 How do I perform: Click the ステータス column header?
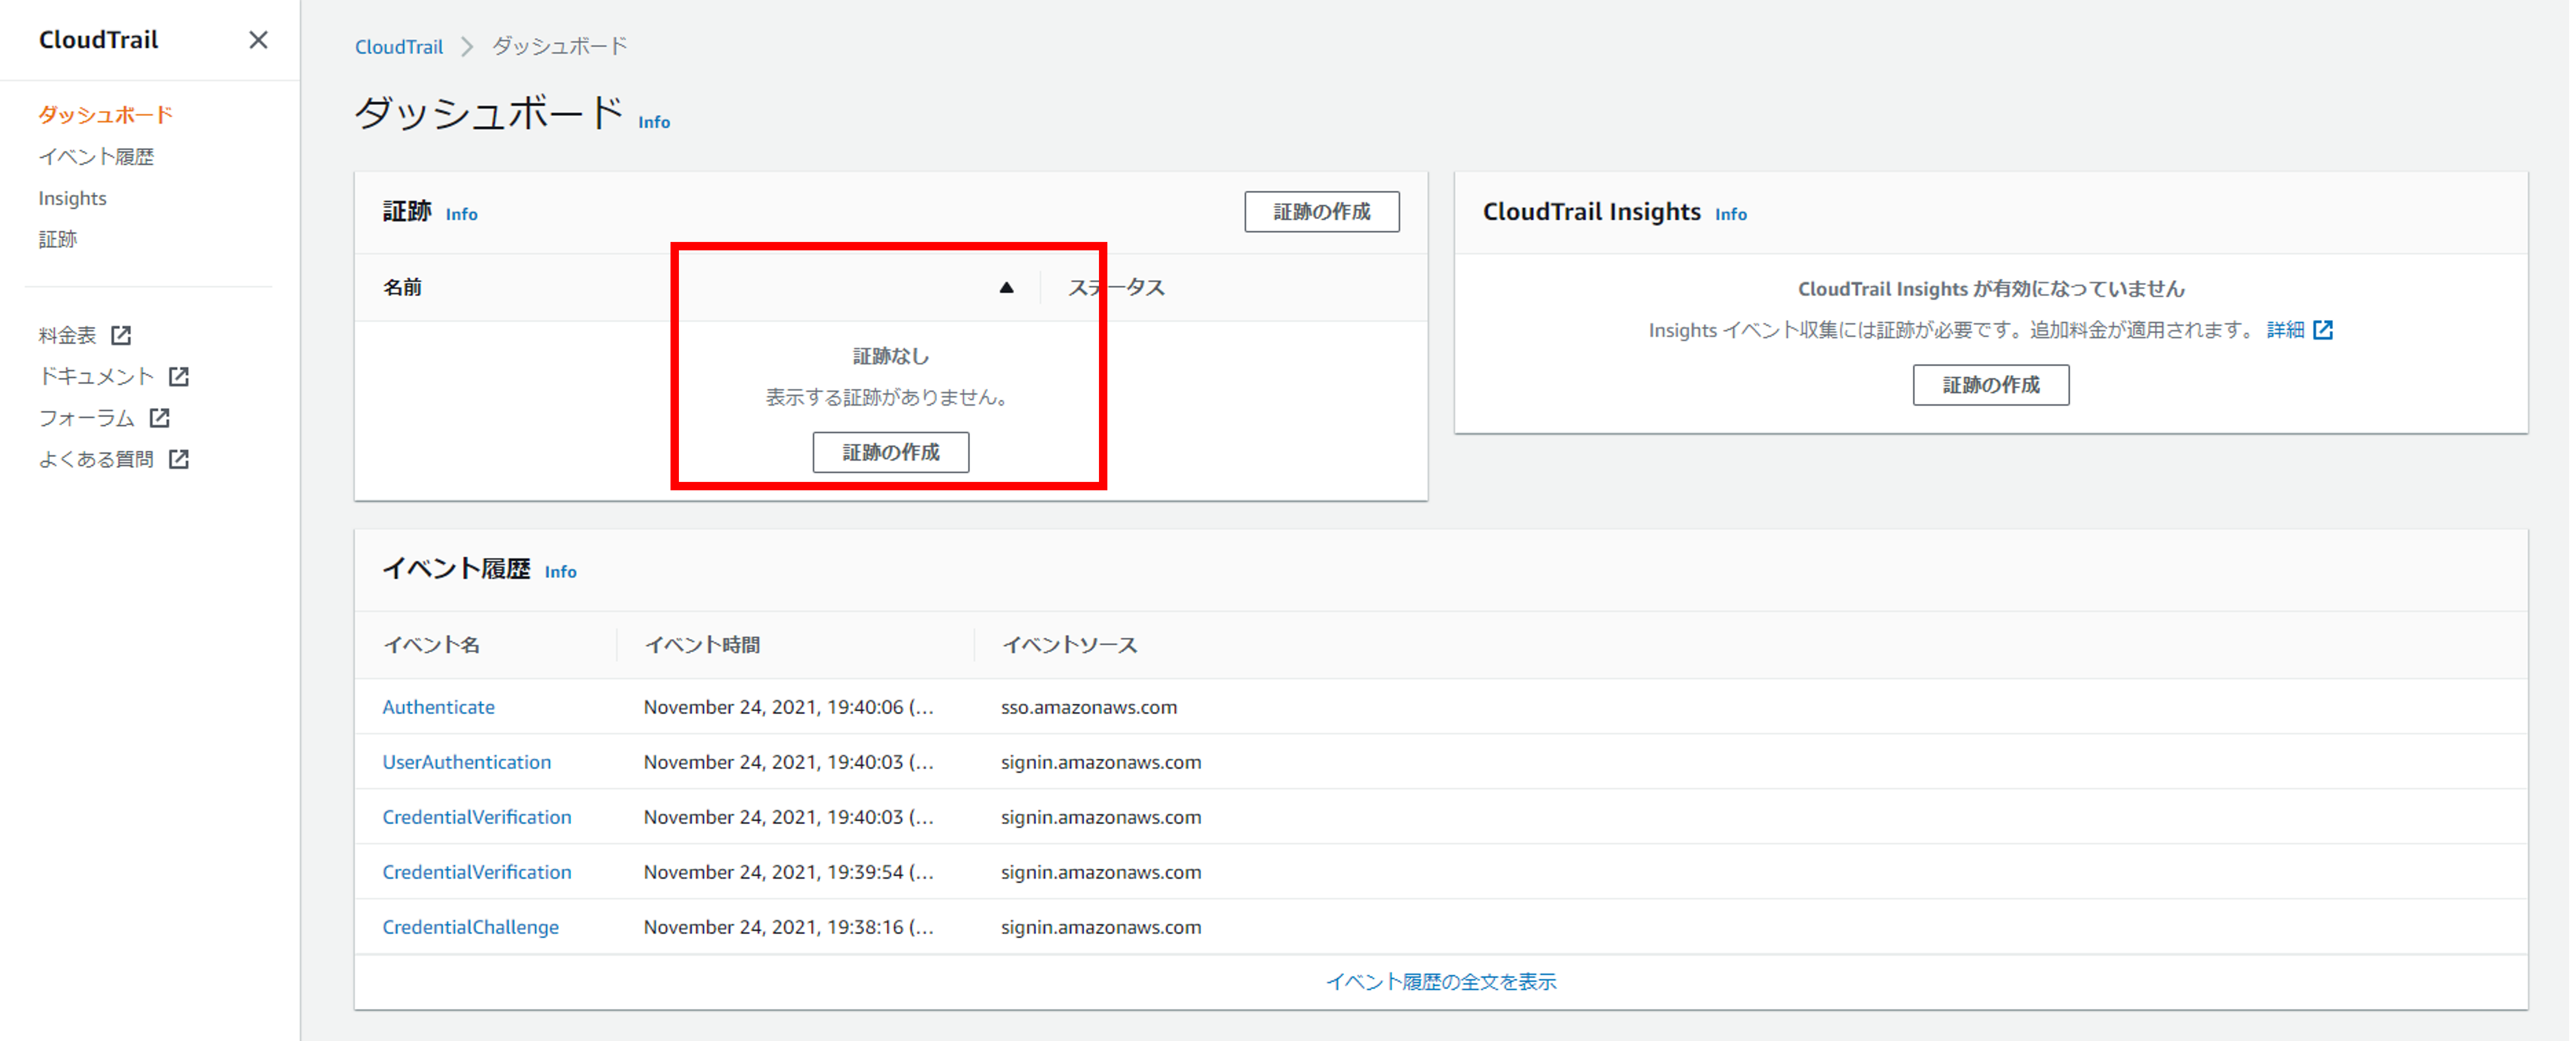pyautogui.click(x=1116, y=288)
